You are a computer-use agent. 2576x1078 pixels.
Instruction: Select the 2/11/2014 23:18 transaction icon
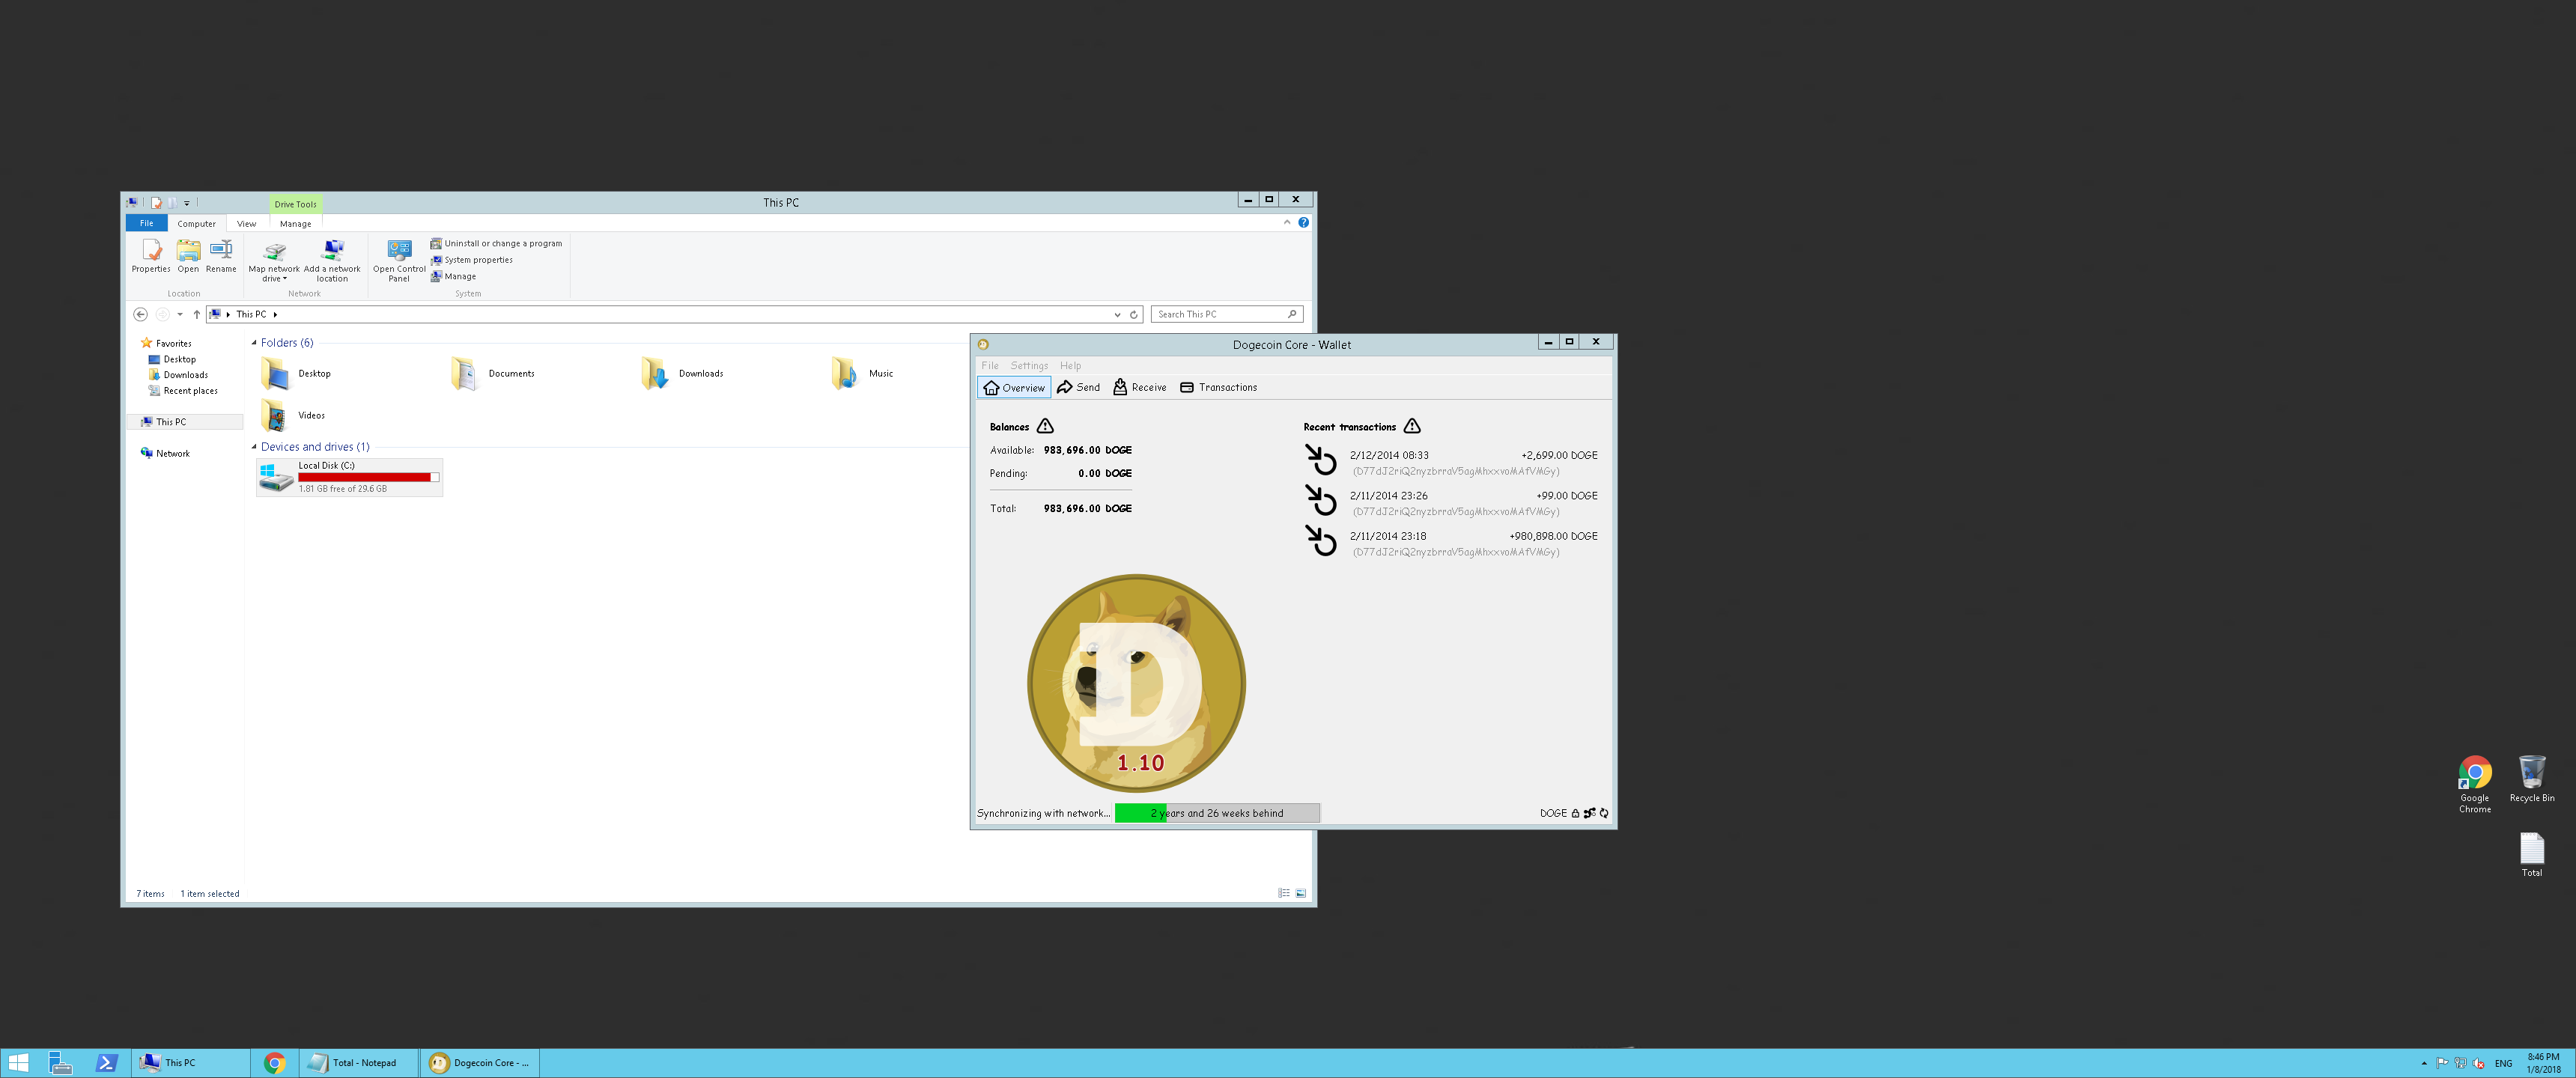pos(1321,541)
